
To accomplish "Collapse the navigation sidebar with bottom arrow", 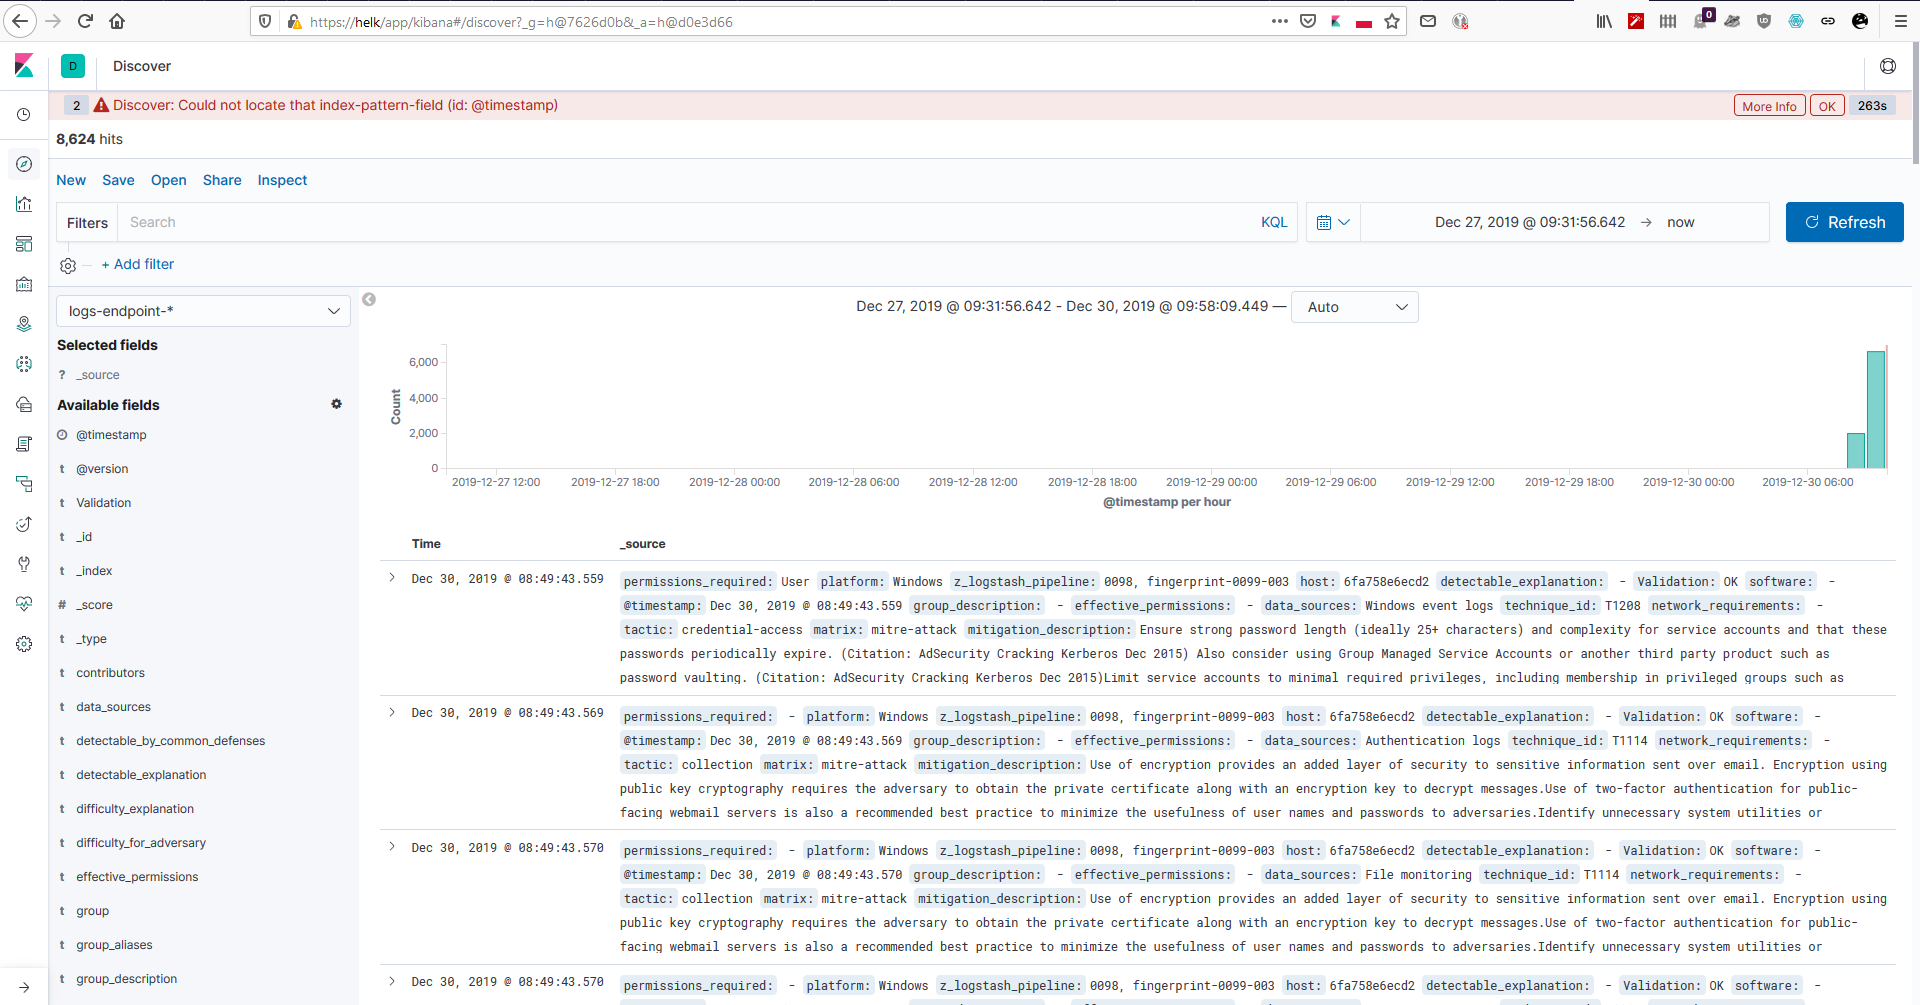I will pyautogui.click(x=24, y=986).
